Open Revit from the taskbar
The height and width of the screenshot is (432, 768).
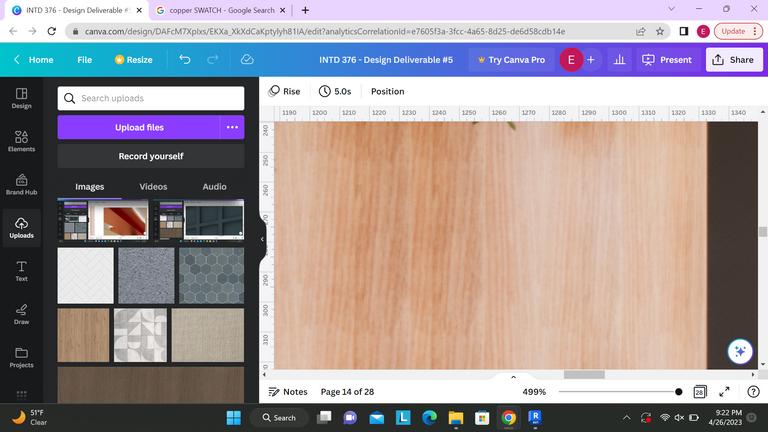(535, 417)
